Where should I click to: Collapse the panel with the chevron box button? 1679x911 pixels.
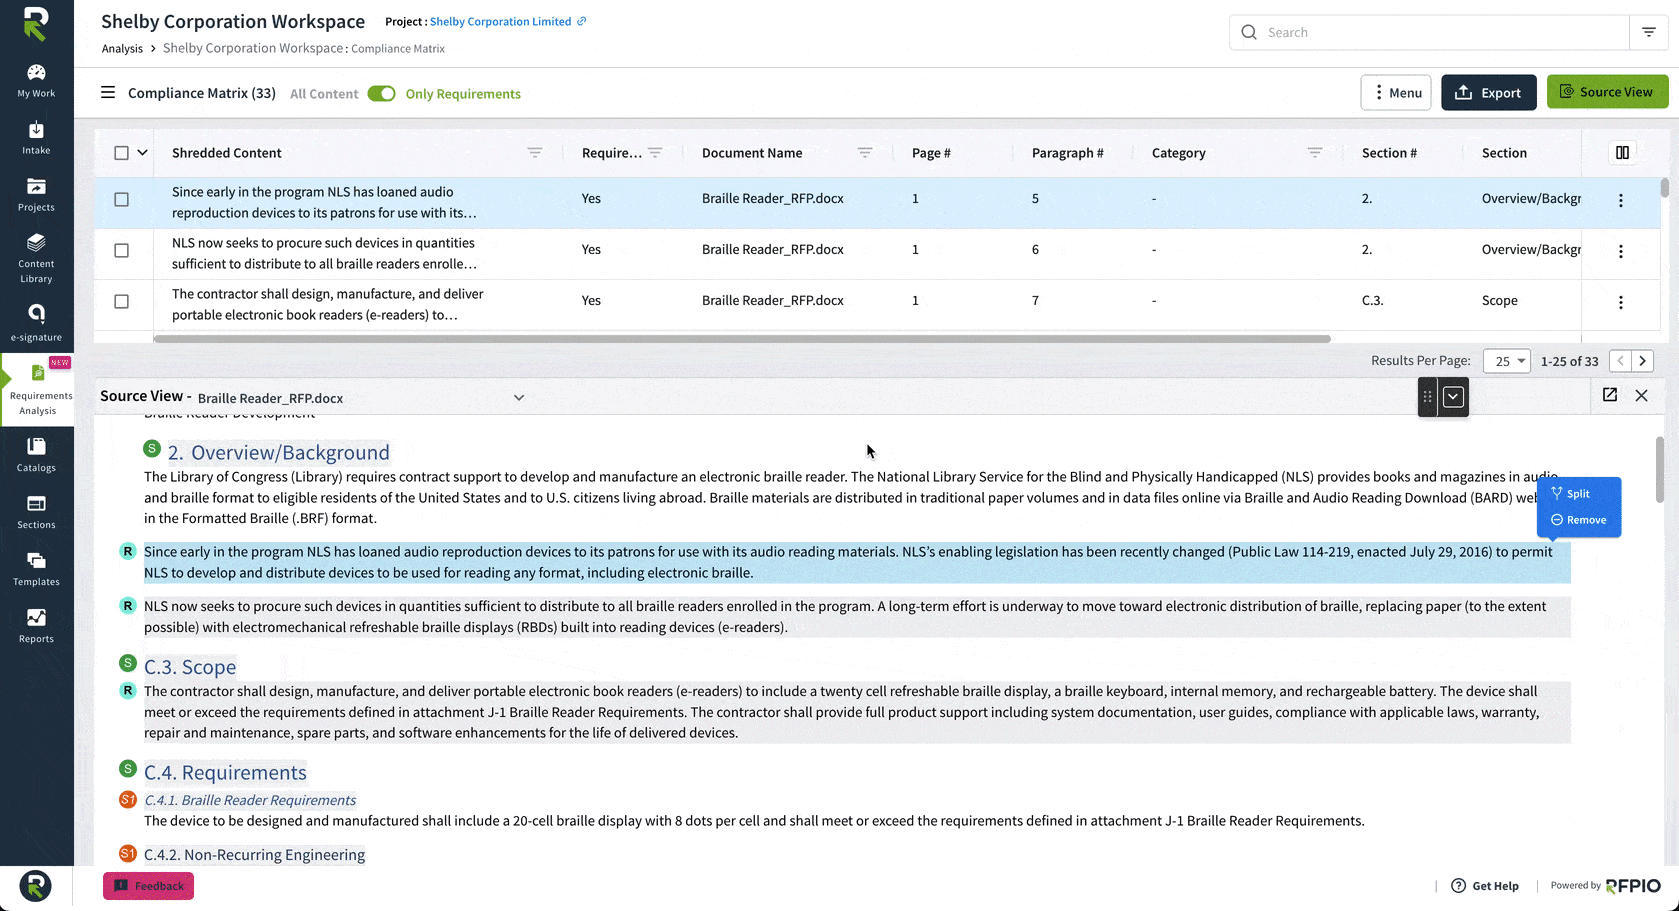coord(1453,397)
